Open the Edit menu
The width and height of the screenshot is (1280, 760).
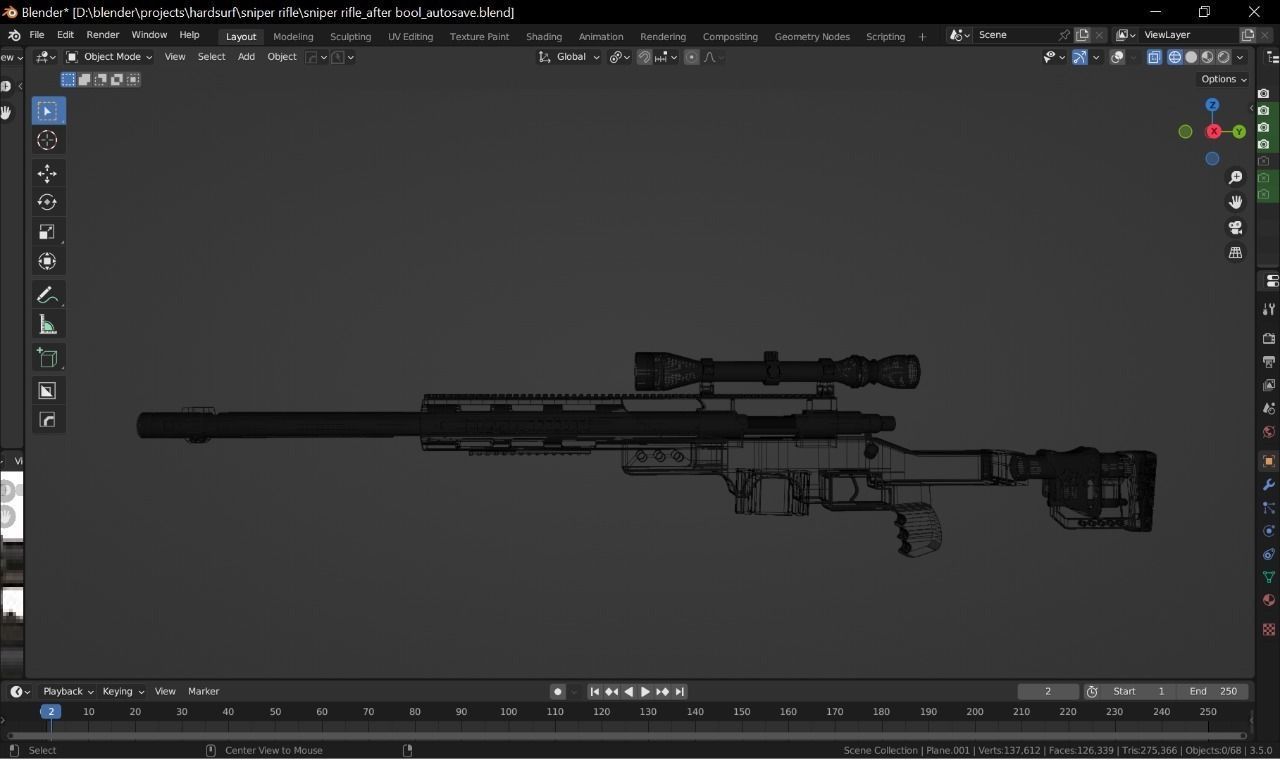(x=65, y=35)
